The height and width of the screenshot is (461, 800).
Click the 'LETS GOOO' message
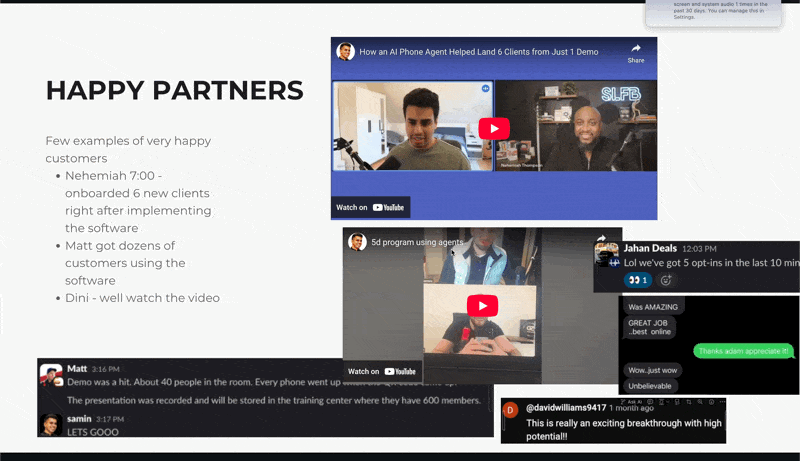pos(93,432)
